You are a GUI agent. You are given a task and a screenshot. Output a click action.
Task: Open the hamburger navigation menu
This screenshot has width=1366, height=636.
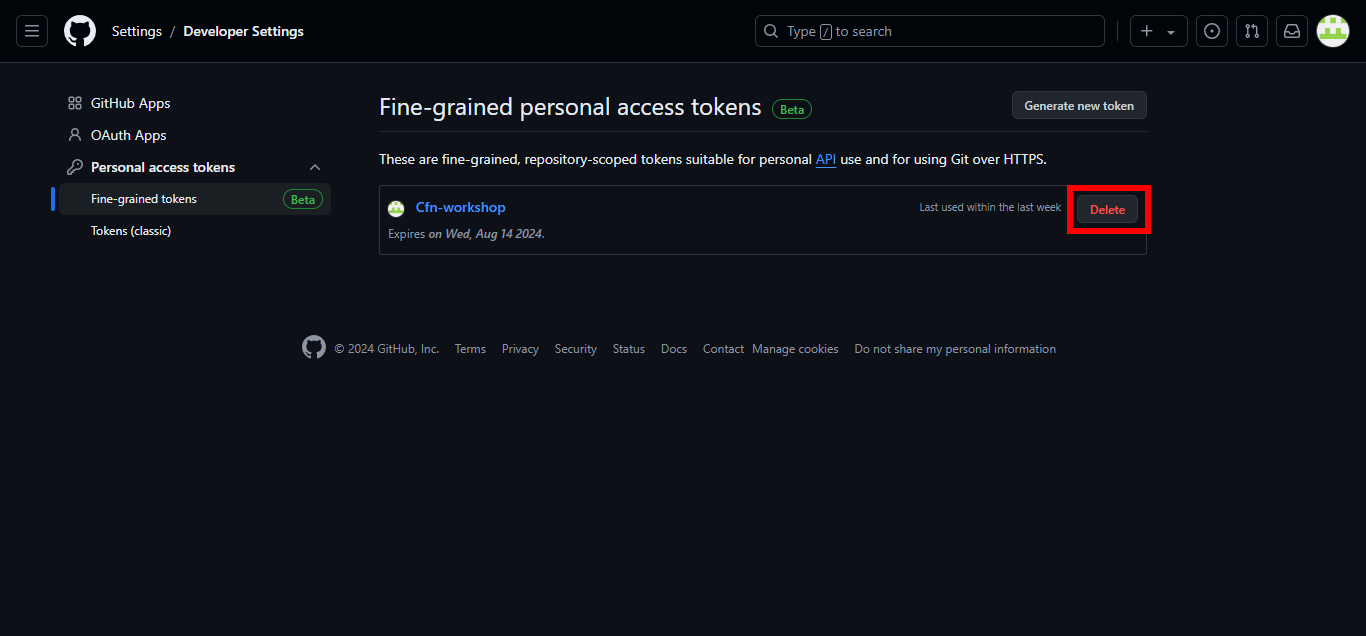(32, 31)
